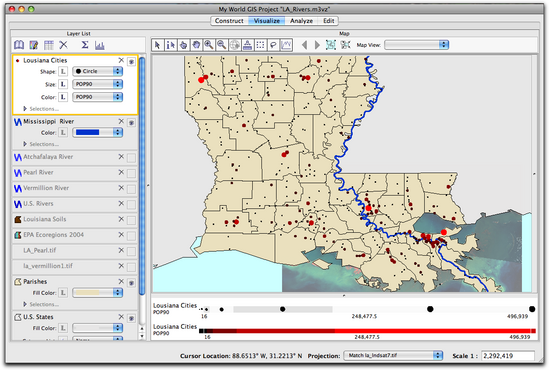549x370 pixels.
Task: Open the Map View dropdown
Action: pyautogui.click(x=416, y=45)
